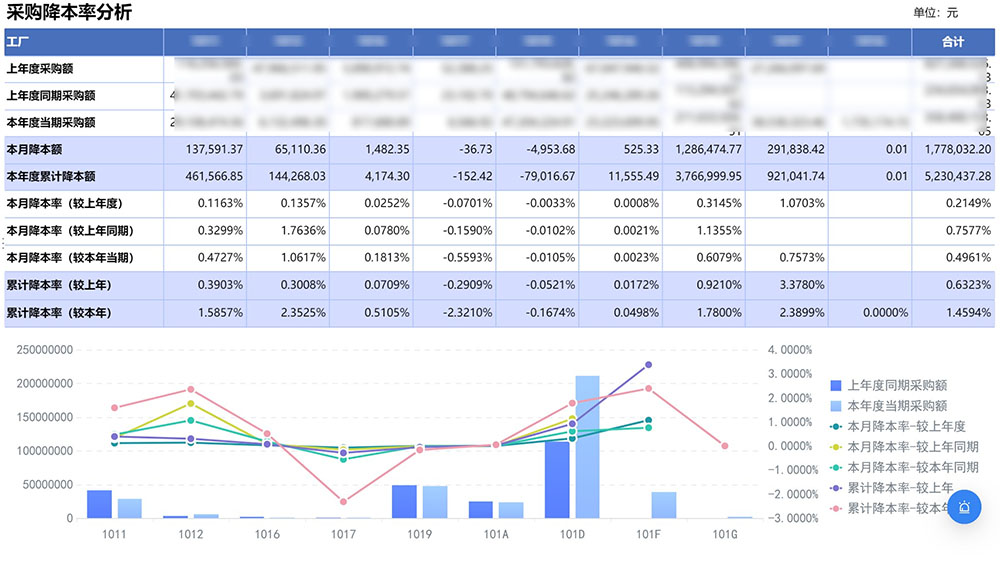Viewport: 1000px width, 563px height.
Task: Toggle 本年度当期采购额 legend series
Action: click(897, 406)
